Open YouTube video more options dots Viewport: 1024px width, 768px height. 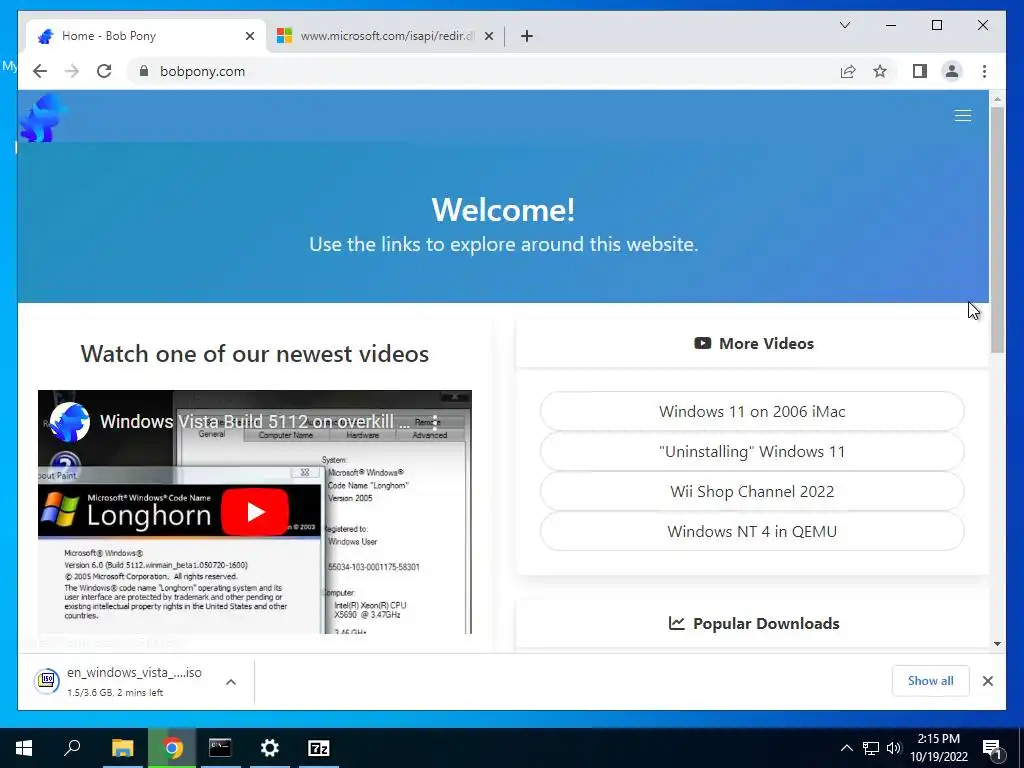point(435,422)
